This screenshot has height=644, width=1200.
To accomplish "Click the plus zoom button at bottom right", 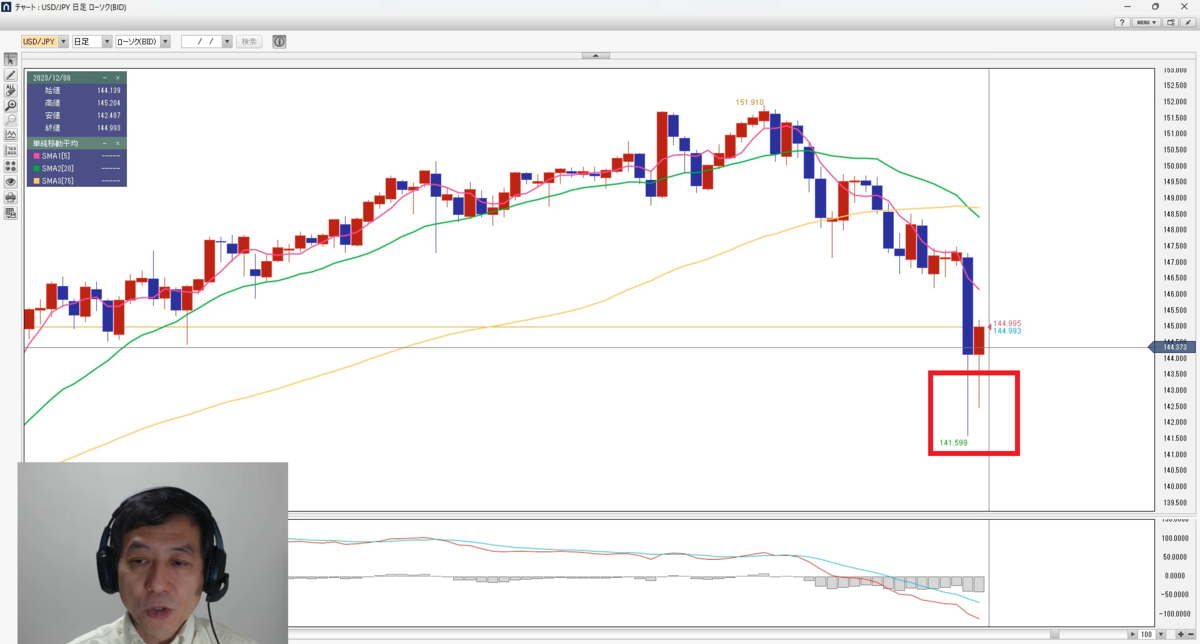I will tap(1180, 634).
